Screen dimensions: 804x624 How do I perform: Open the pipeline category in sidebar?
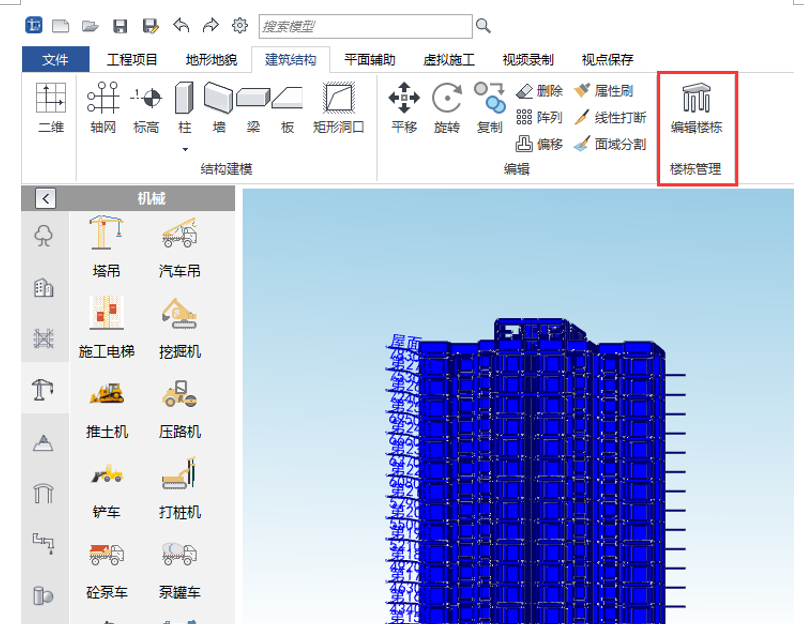[x=44, y=544]
